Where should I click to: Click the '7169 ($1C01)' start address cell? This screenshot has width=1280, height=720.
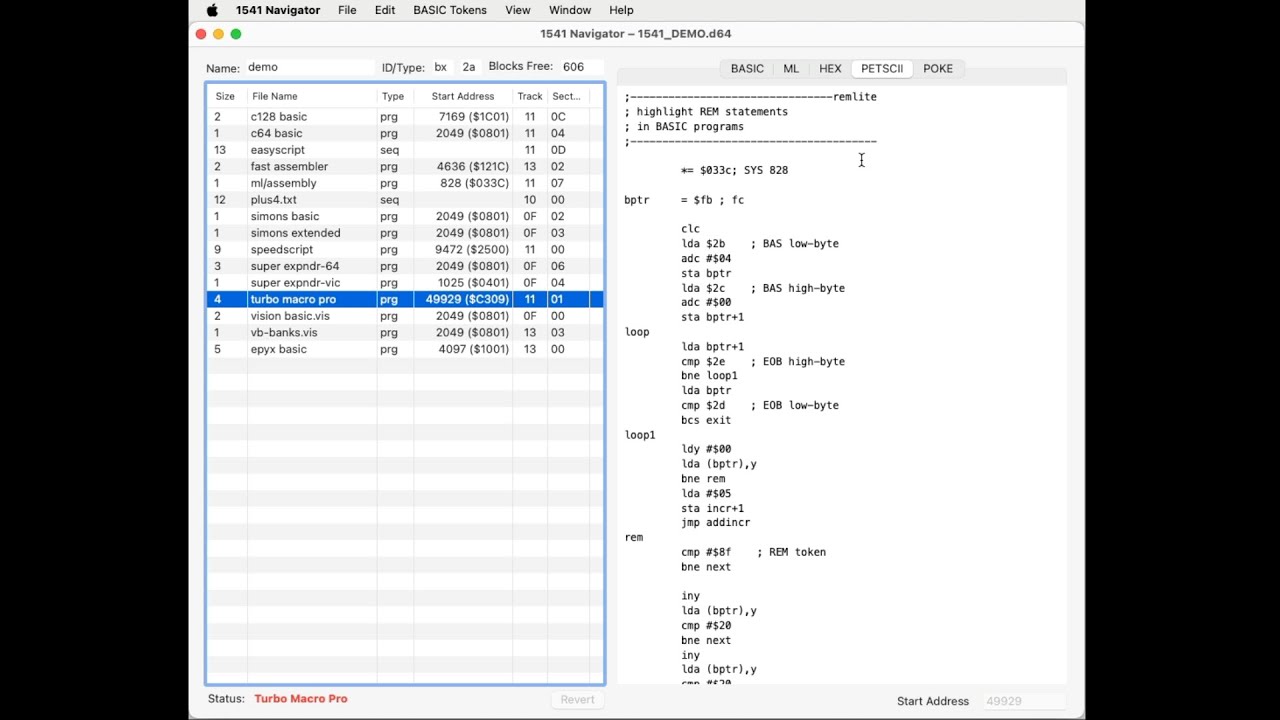[474, 117]
